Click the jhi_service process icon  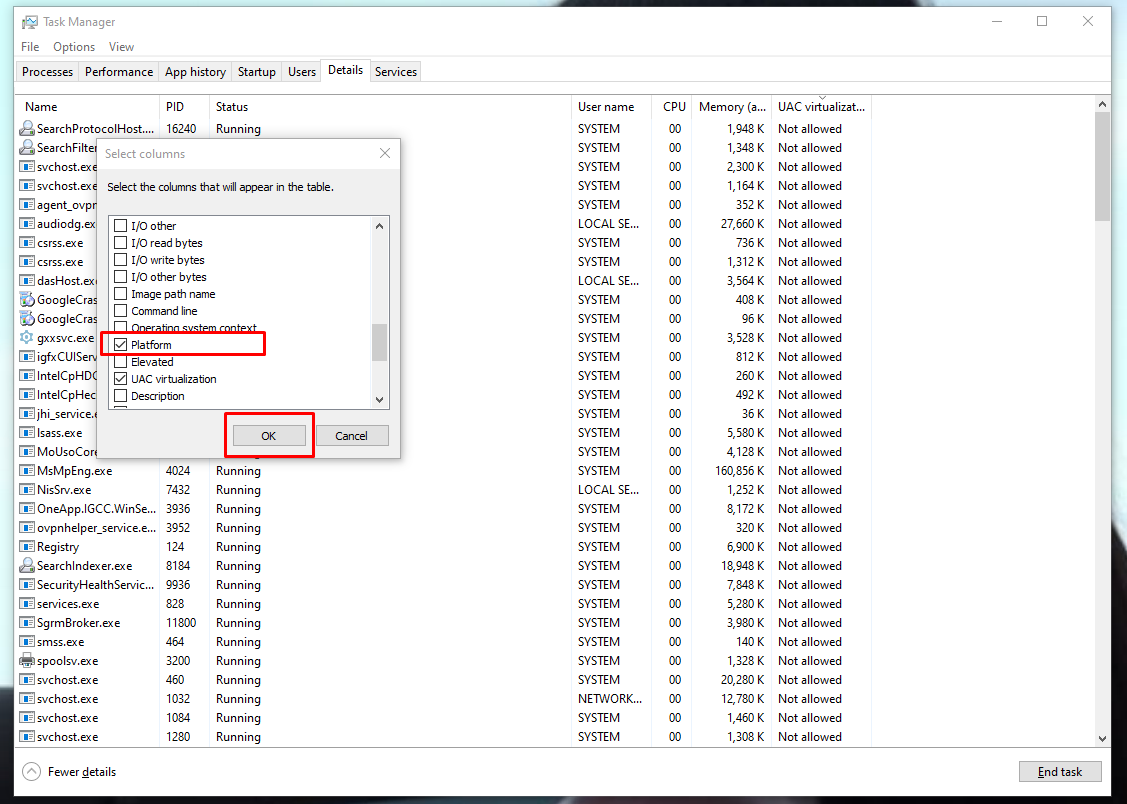click(x=27, y=414)
